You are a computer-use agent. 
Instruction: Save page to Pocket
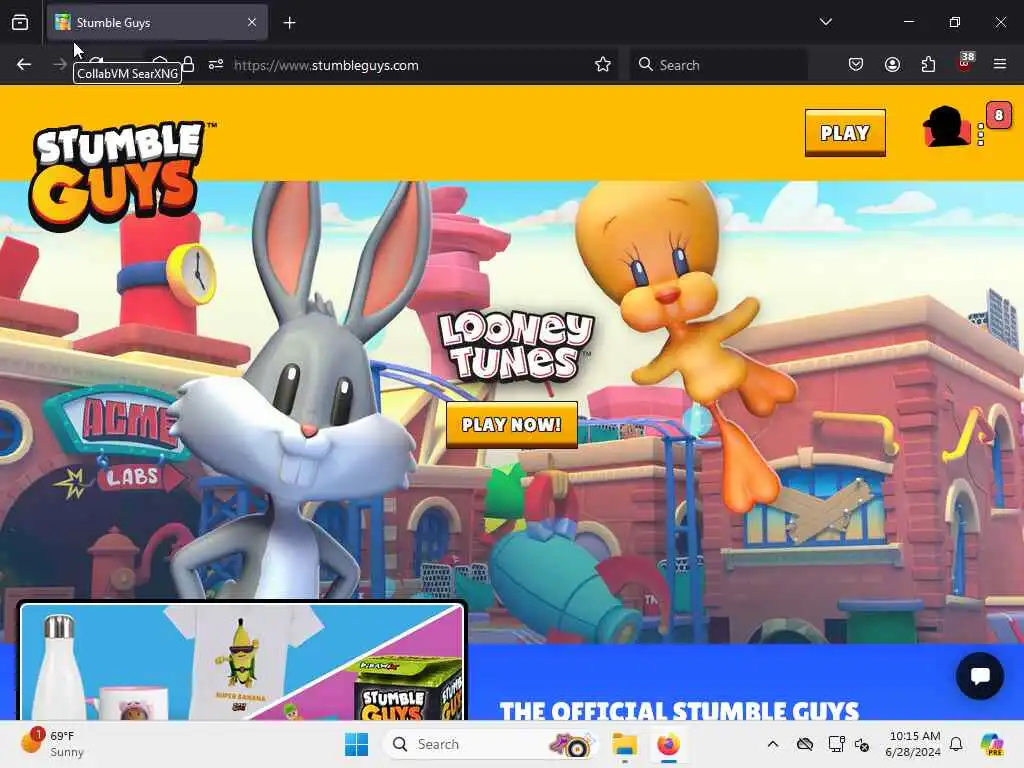click(x=856, y=65)
